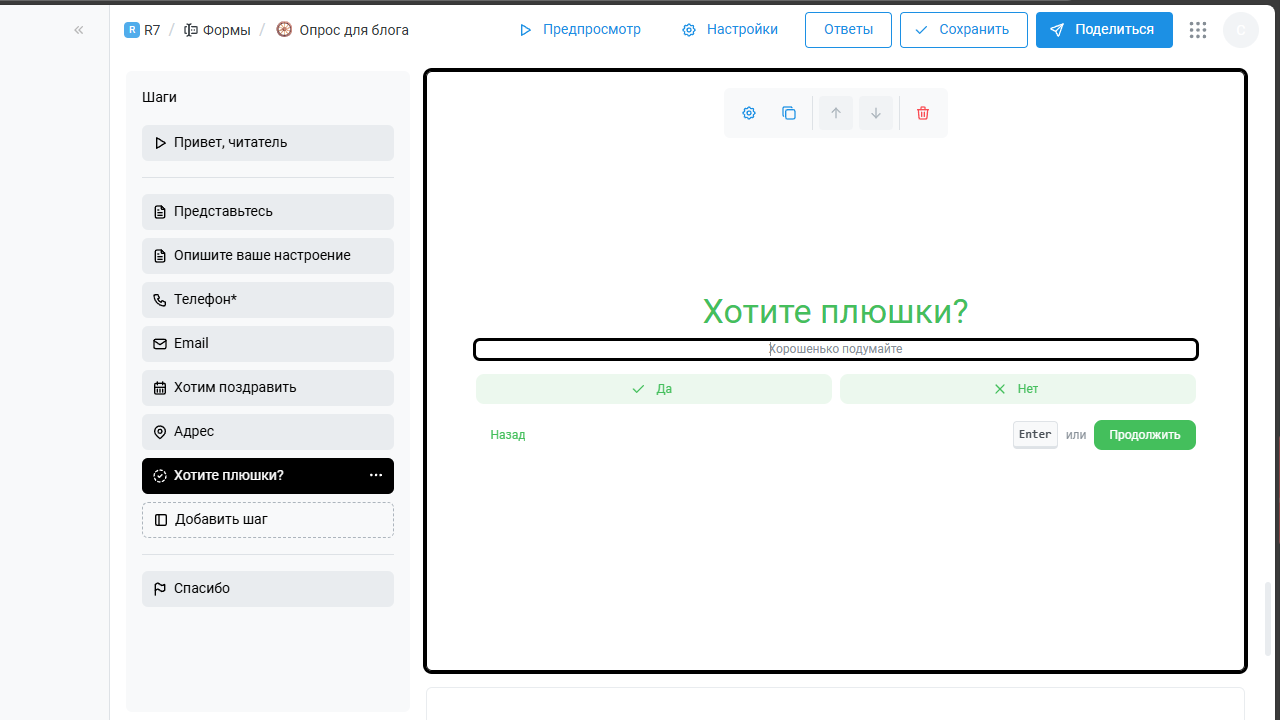Choose the Да answer option

point(654,389)
